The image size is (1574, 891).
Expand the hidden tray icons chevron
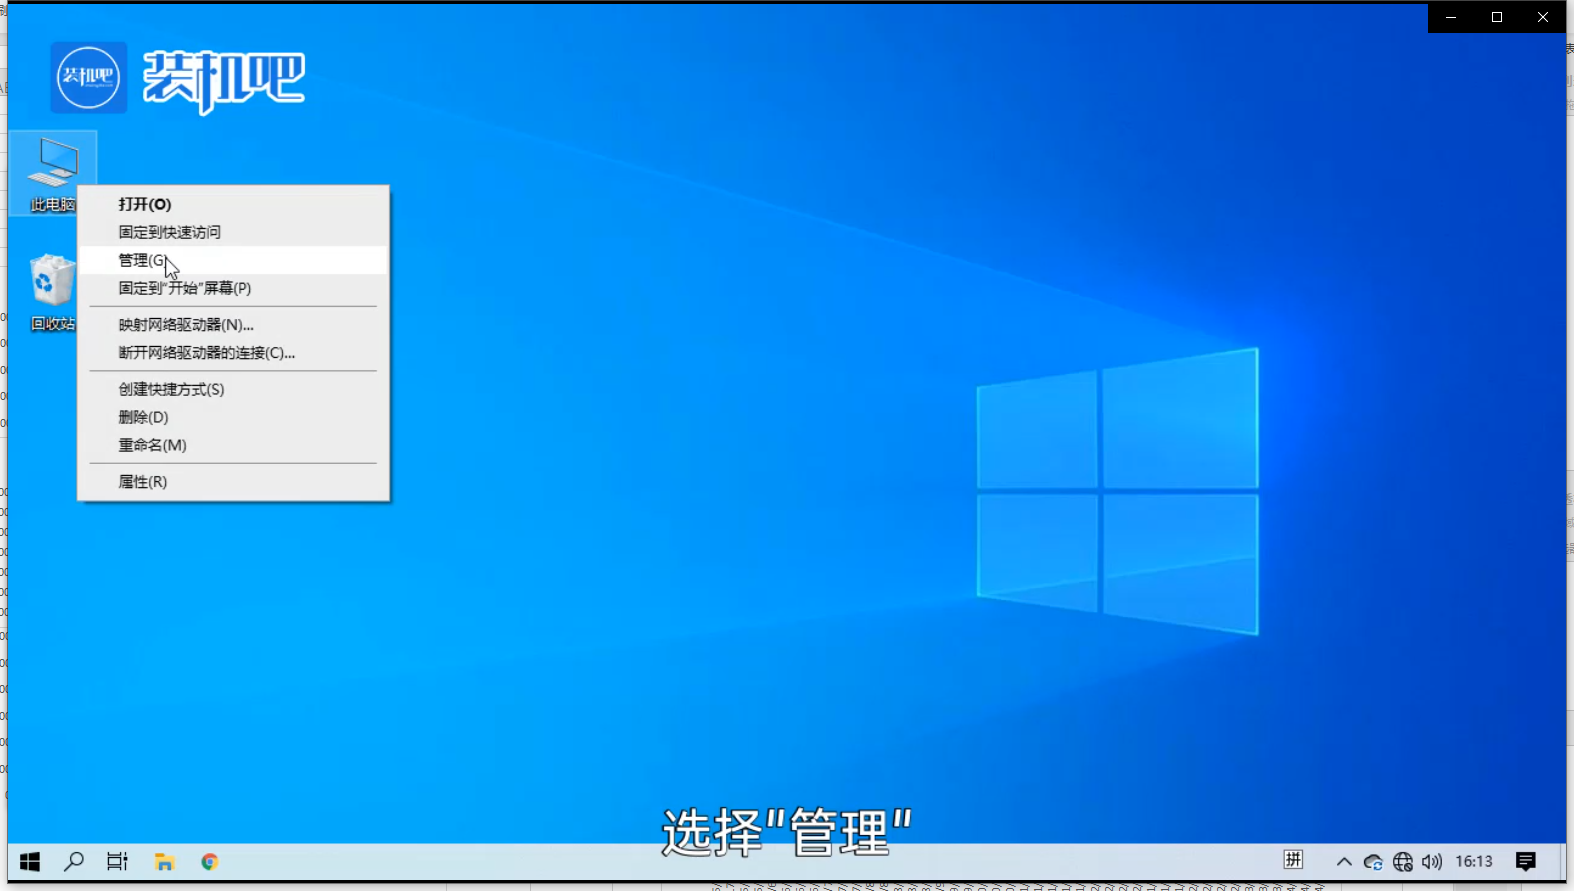(1344, 861)
